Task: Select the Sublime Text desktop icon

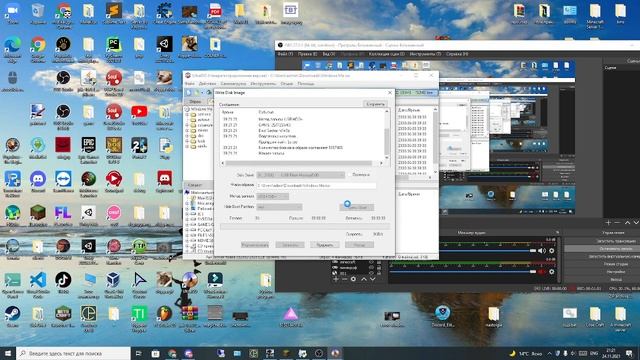Action: coord(113,10)
